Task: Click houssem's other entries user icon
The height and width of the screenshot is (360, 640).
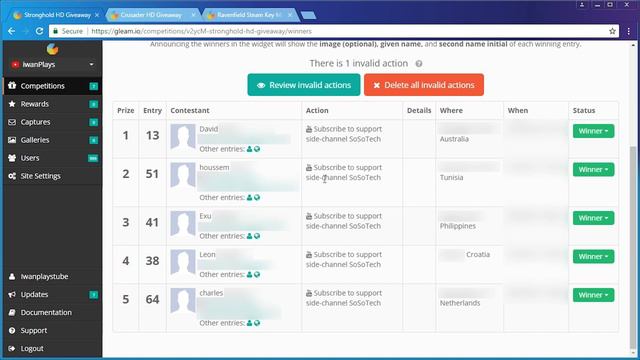Action: (x=249, y=198)
